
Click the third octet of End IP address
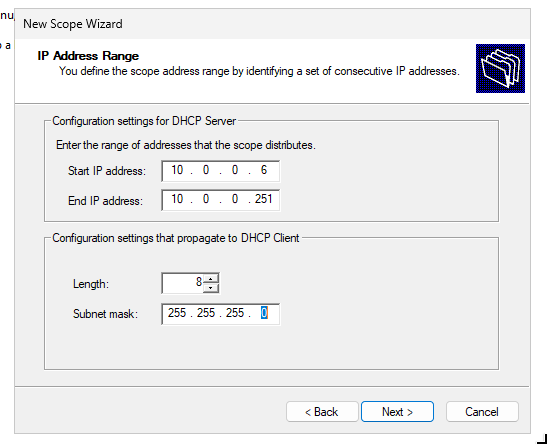[235, 199]
